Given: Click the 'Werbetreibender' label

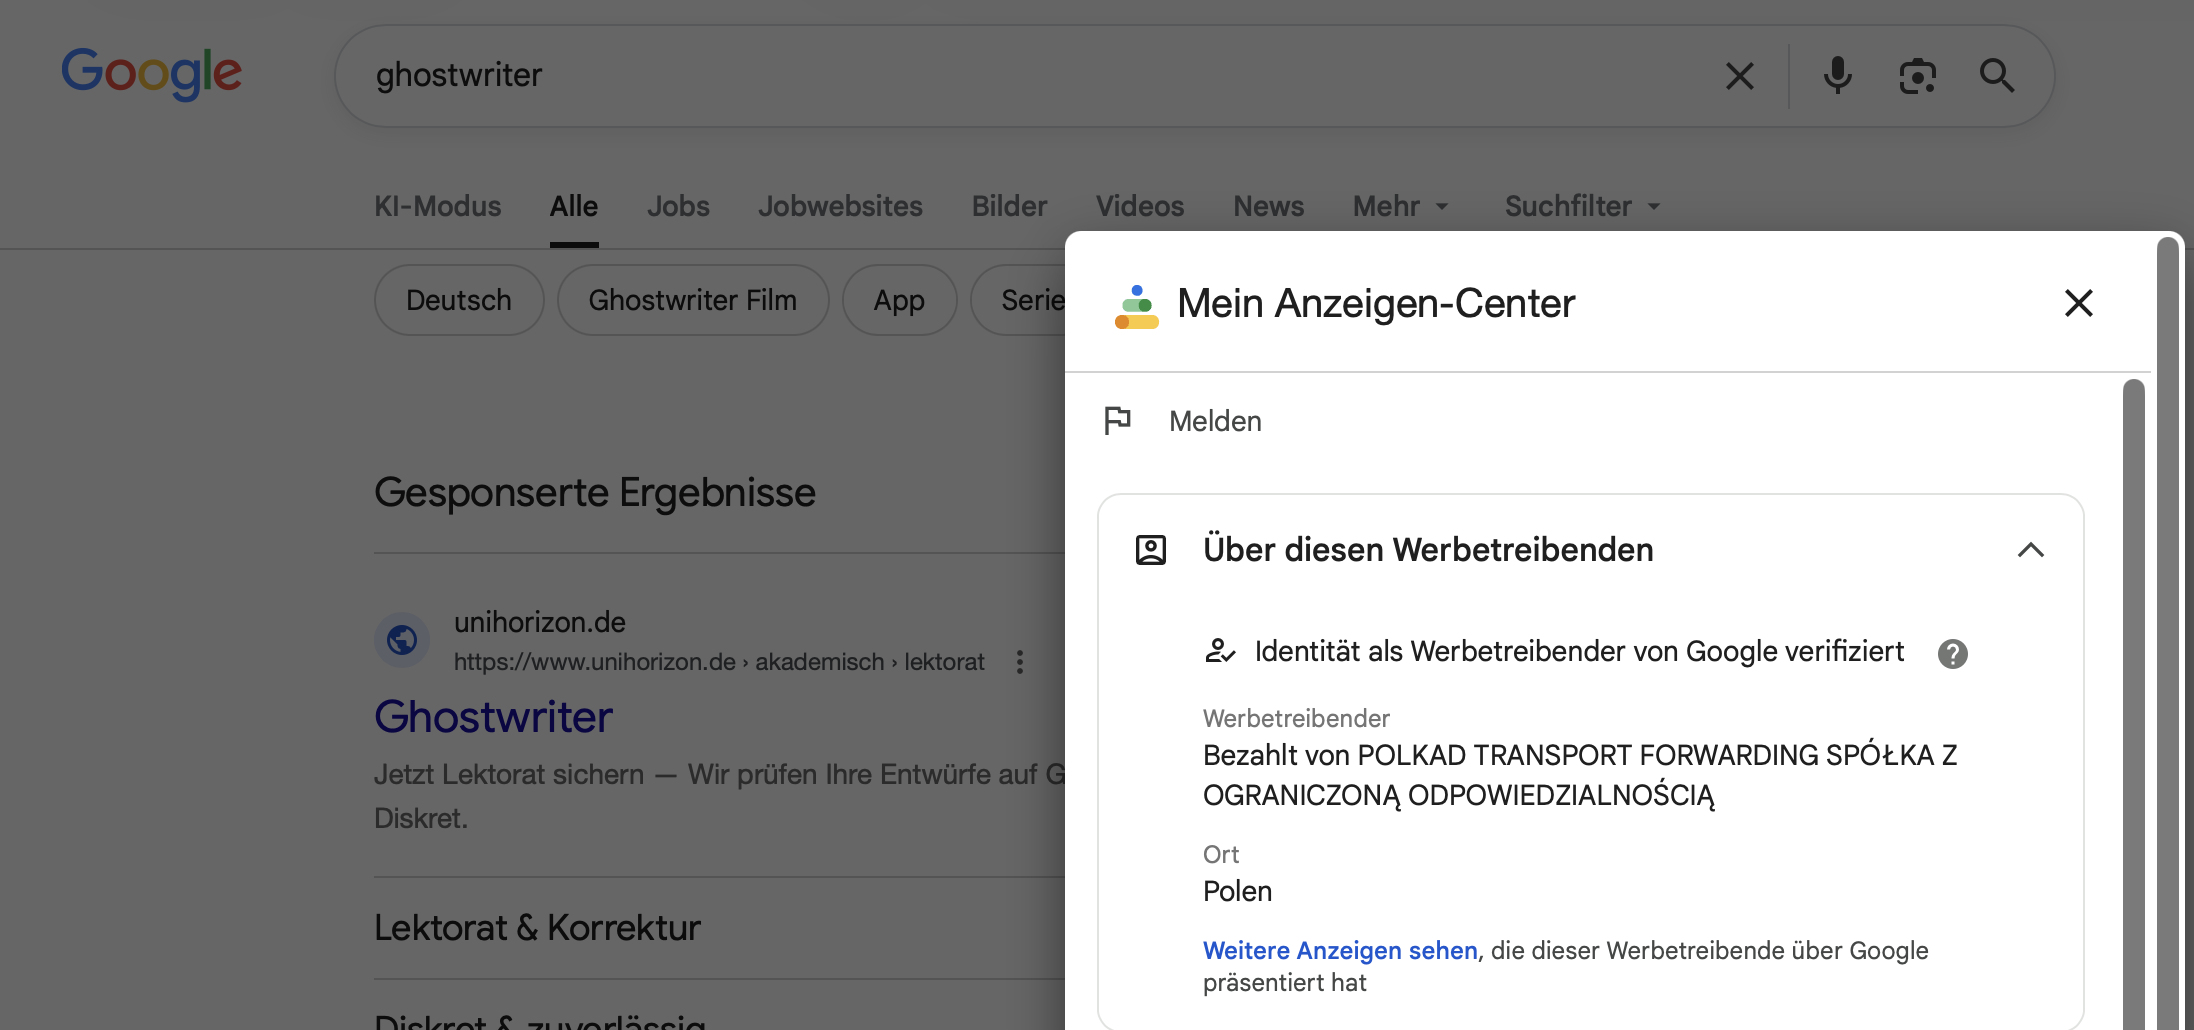Looking at the screenshot, I should [x=1296, y=718].
